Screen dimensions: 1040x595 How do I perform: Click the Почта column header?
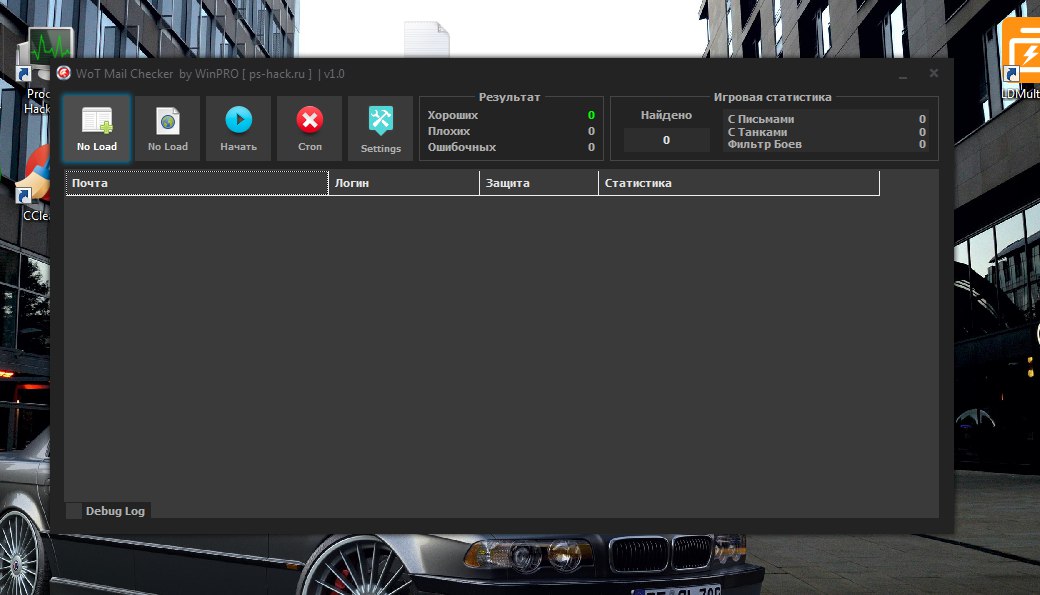tap(197, 183)
